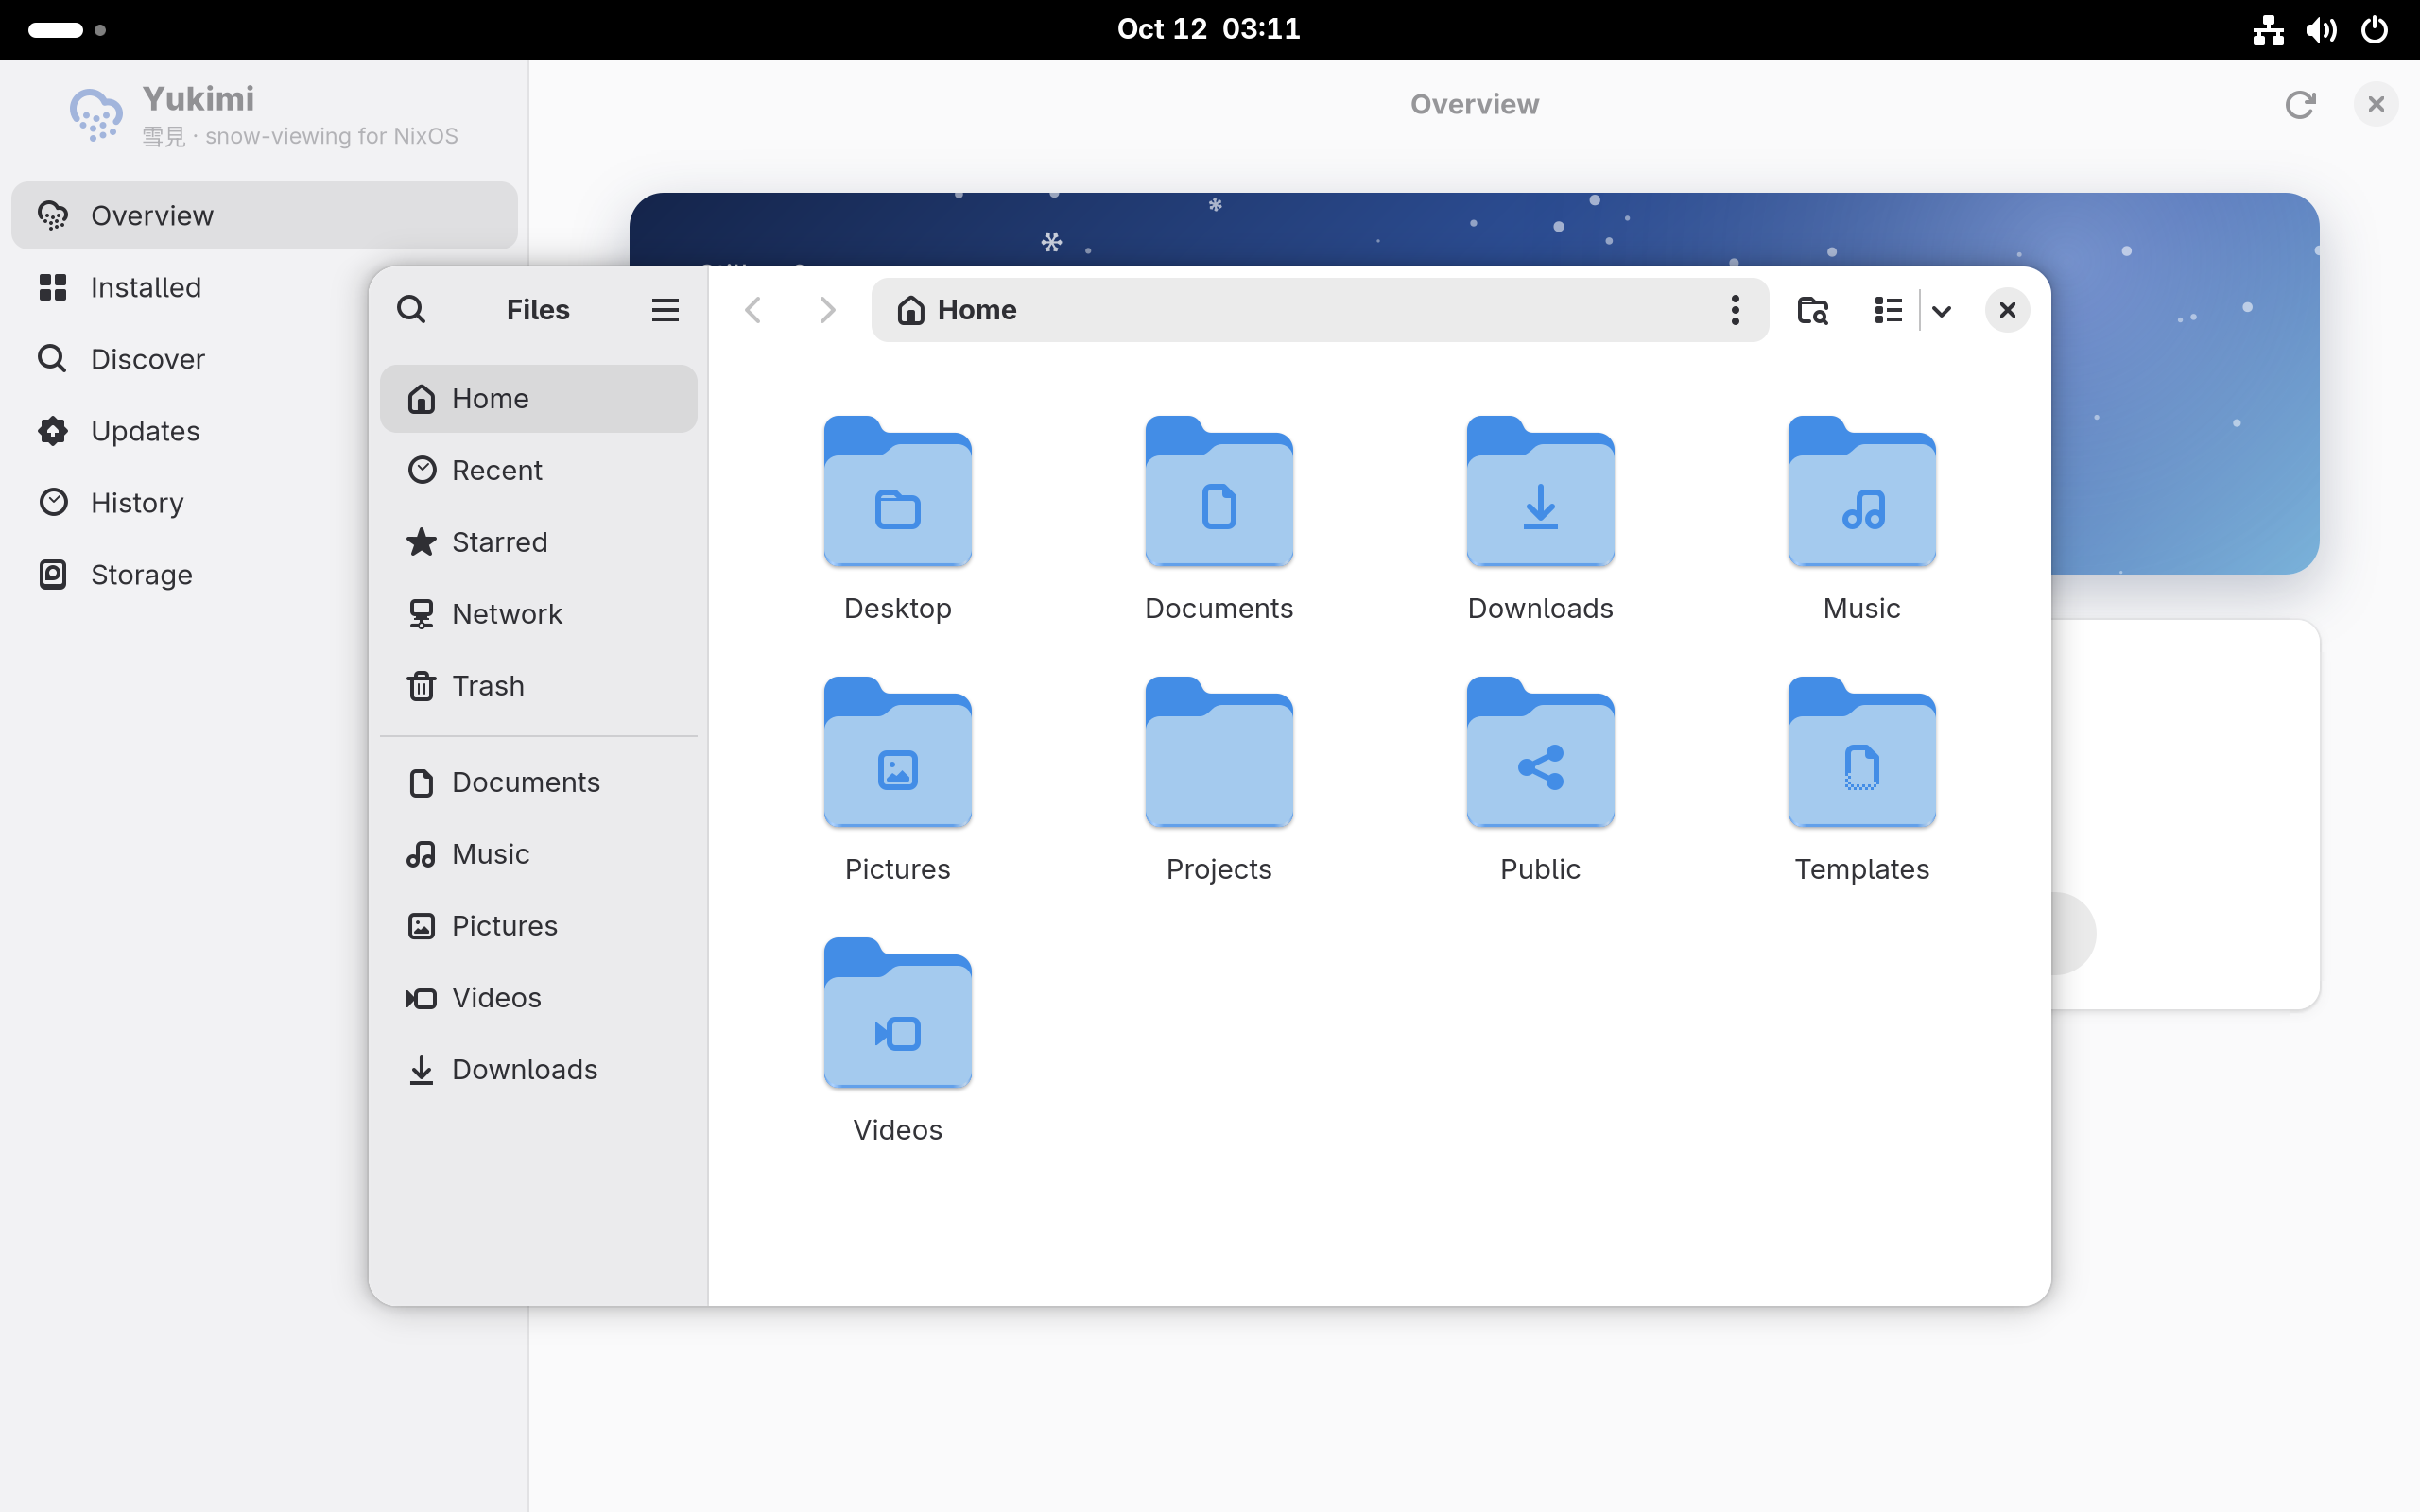Open Updates in Yukimi sidebar
Viewport: 2420px width, 1512px height.
pyautogui.click(x=188, y=431)
